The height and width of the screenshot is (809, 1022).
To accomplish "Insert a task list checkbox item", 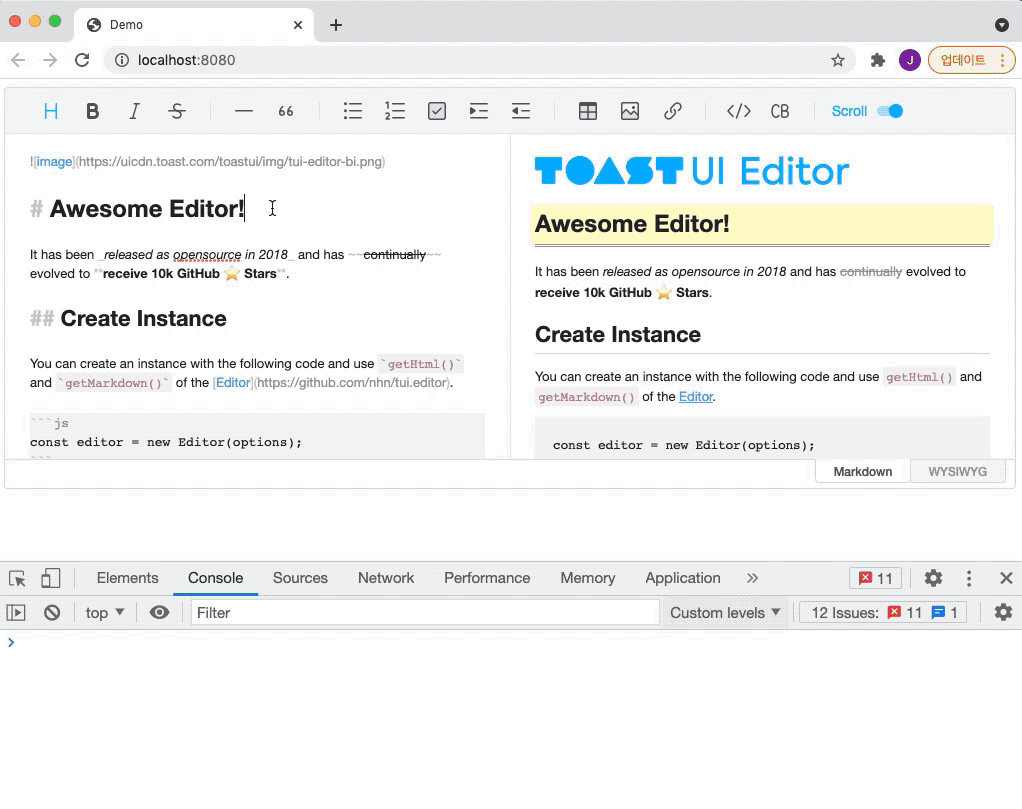I will [436, 111].
